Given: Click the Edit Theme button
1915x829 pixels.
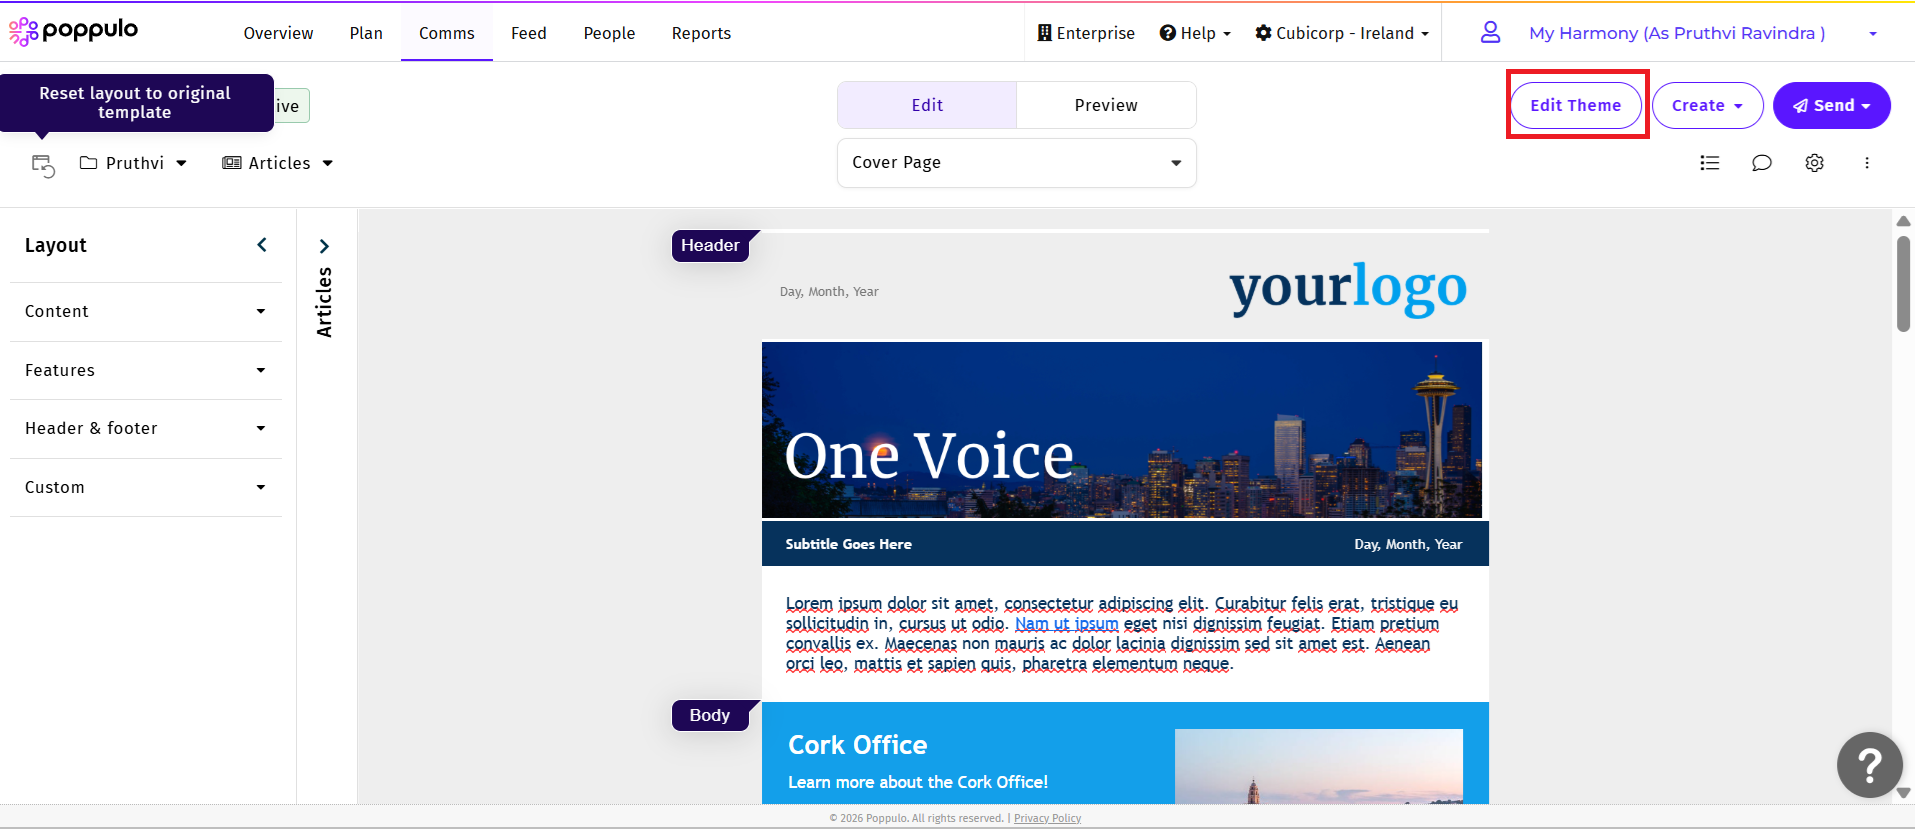Looking at the screenshot, I should point(1575,105).
